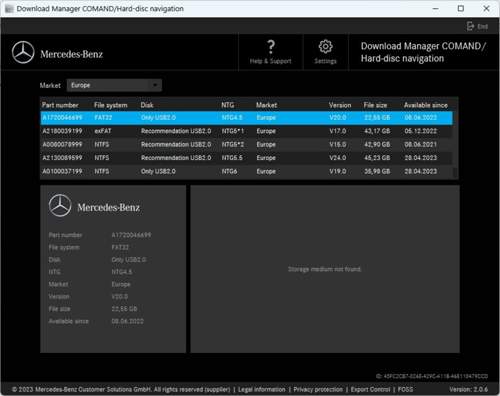Select the NTG5.5 row V24.0
Image resolution: width=500 pixels, height=396 pixels.
pos(246,158)
